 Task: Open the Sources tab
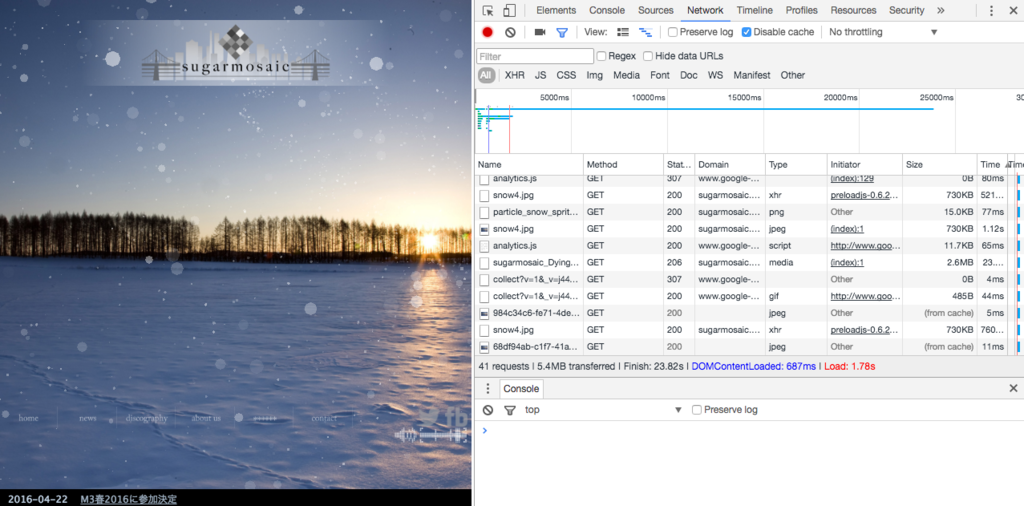(656, 10)
